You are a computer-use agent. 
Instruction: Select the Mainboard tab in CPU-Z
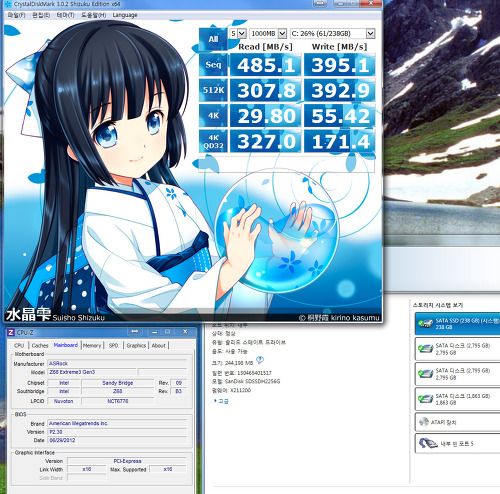(x=66, y=345)
